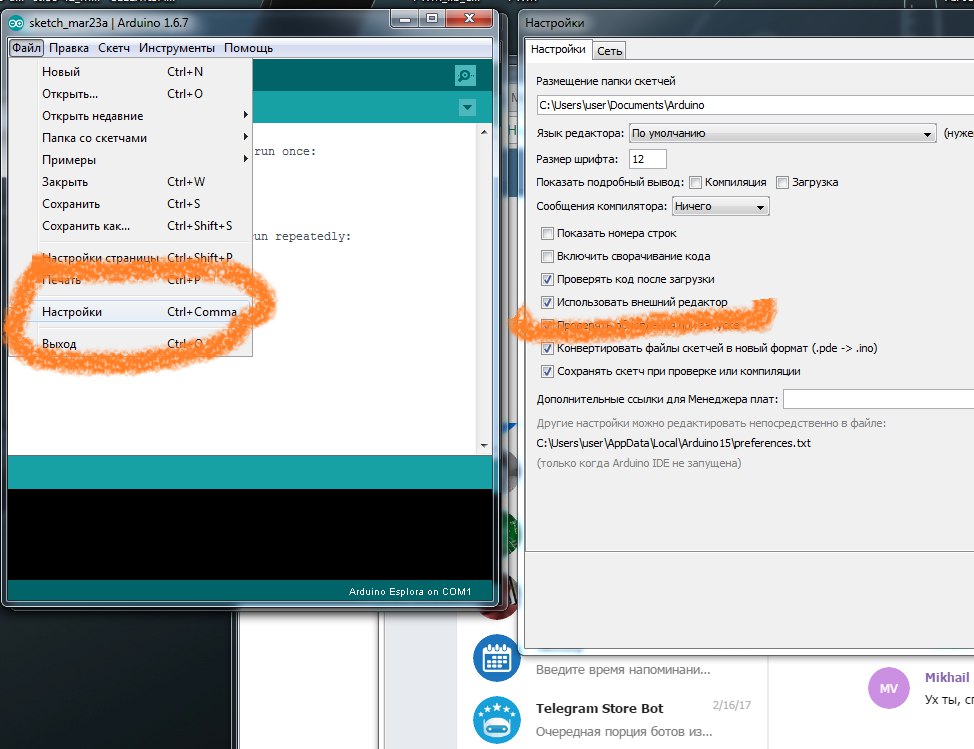
Task: Open the Скетч menu
Action: [x=114, y=48]
